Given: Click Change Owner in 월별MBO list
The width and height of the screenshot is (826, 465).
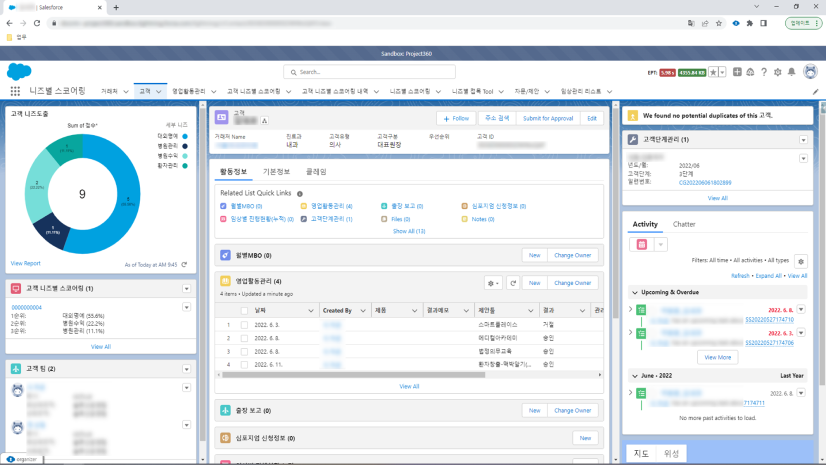Looking at the screenshot, I should click(x=573, y=255).
